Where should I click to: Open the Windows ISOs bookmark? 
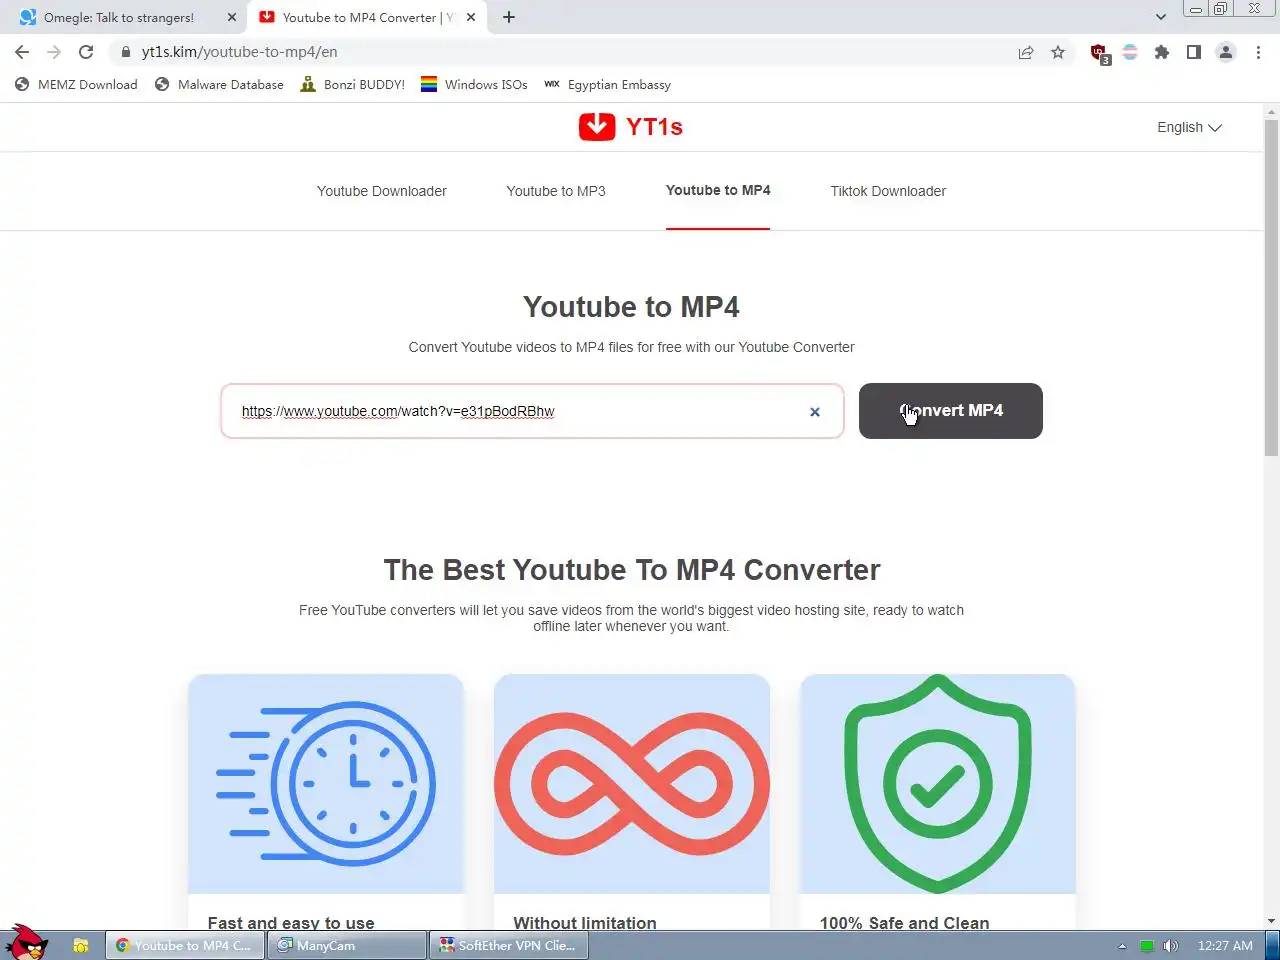474,85
